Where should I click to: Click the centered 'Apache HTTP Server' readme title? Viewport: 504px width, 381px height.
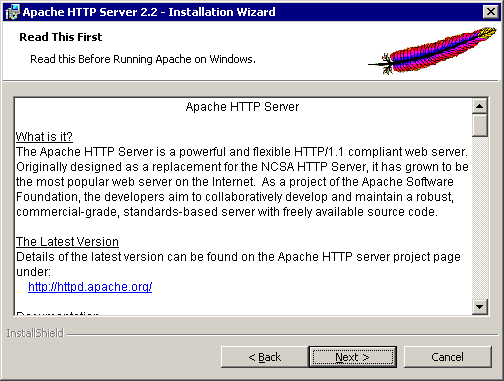point(242,107)
